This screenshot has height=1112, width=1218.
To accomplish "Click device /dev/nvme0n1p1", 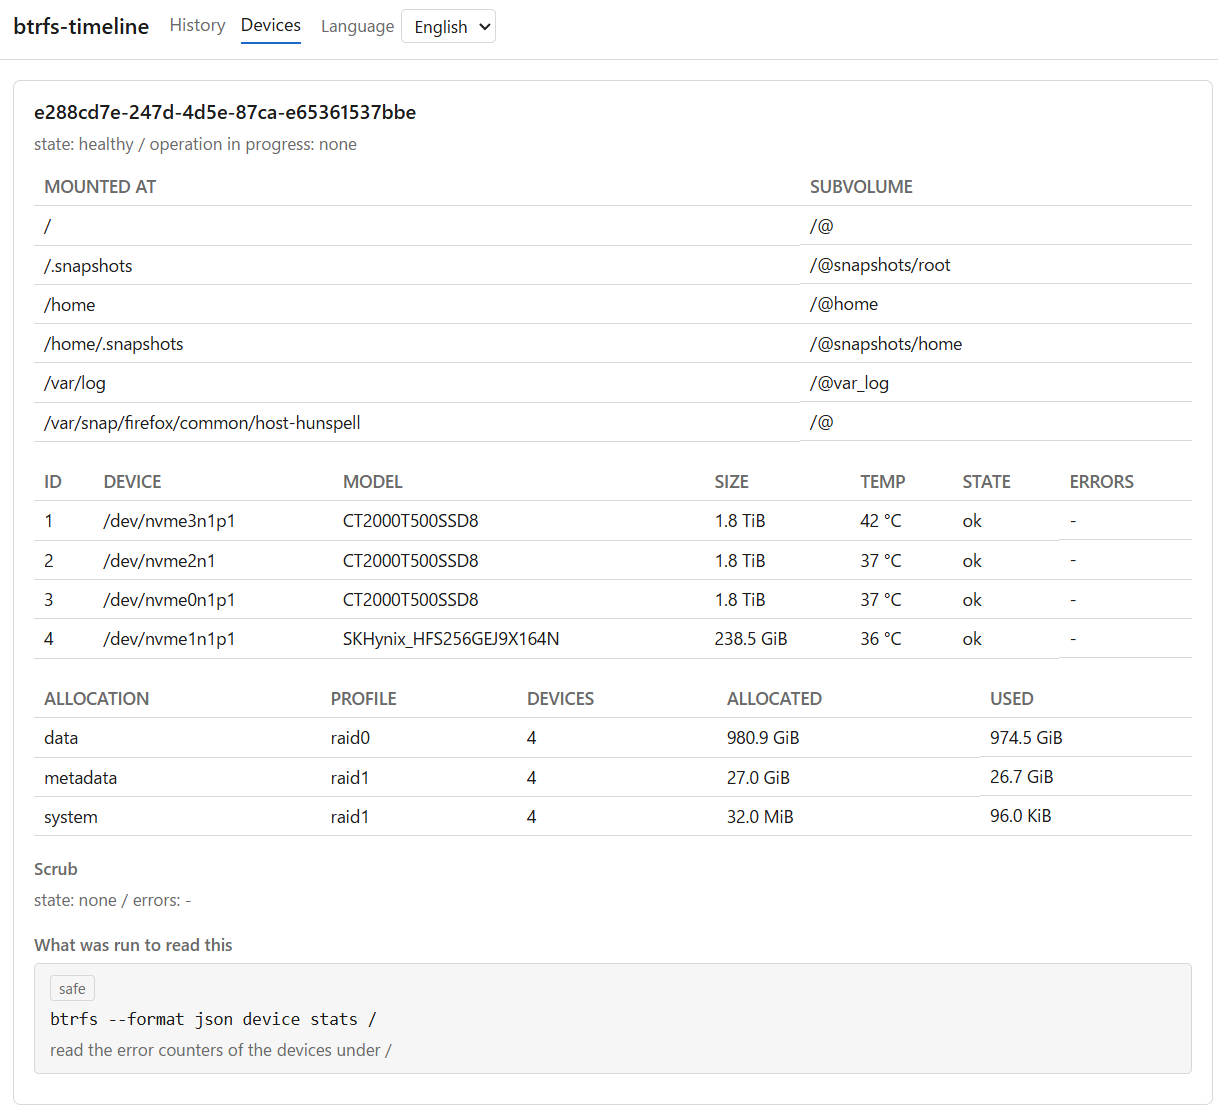I will point(170,600).
